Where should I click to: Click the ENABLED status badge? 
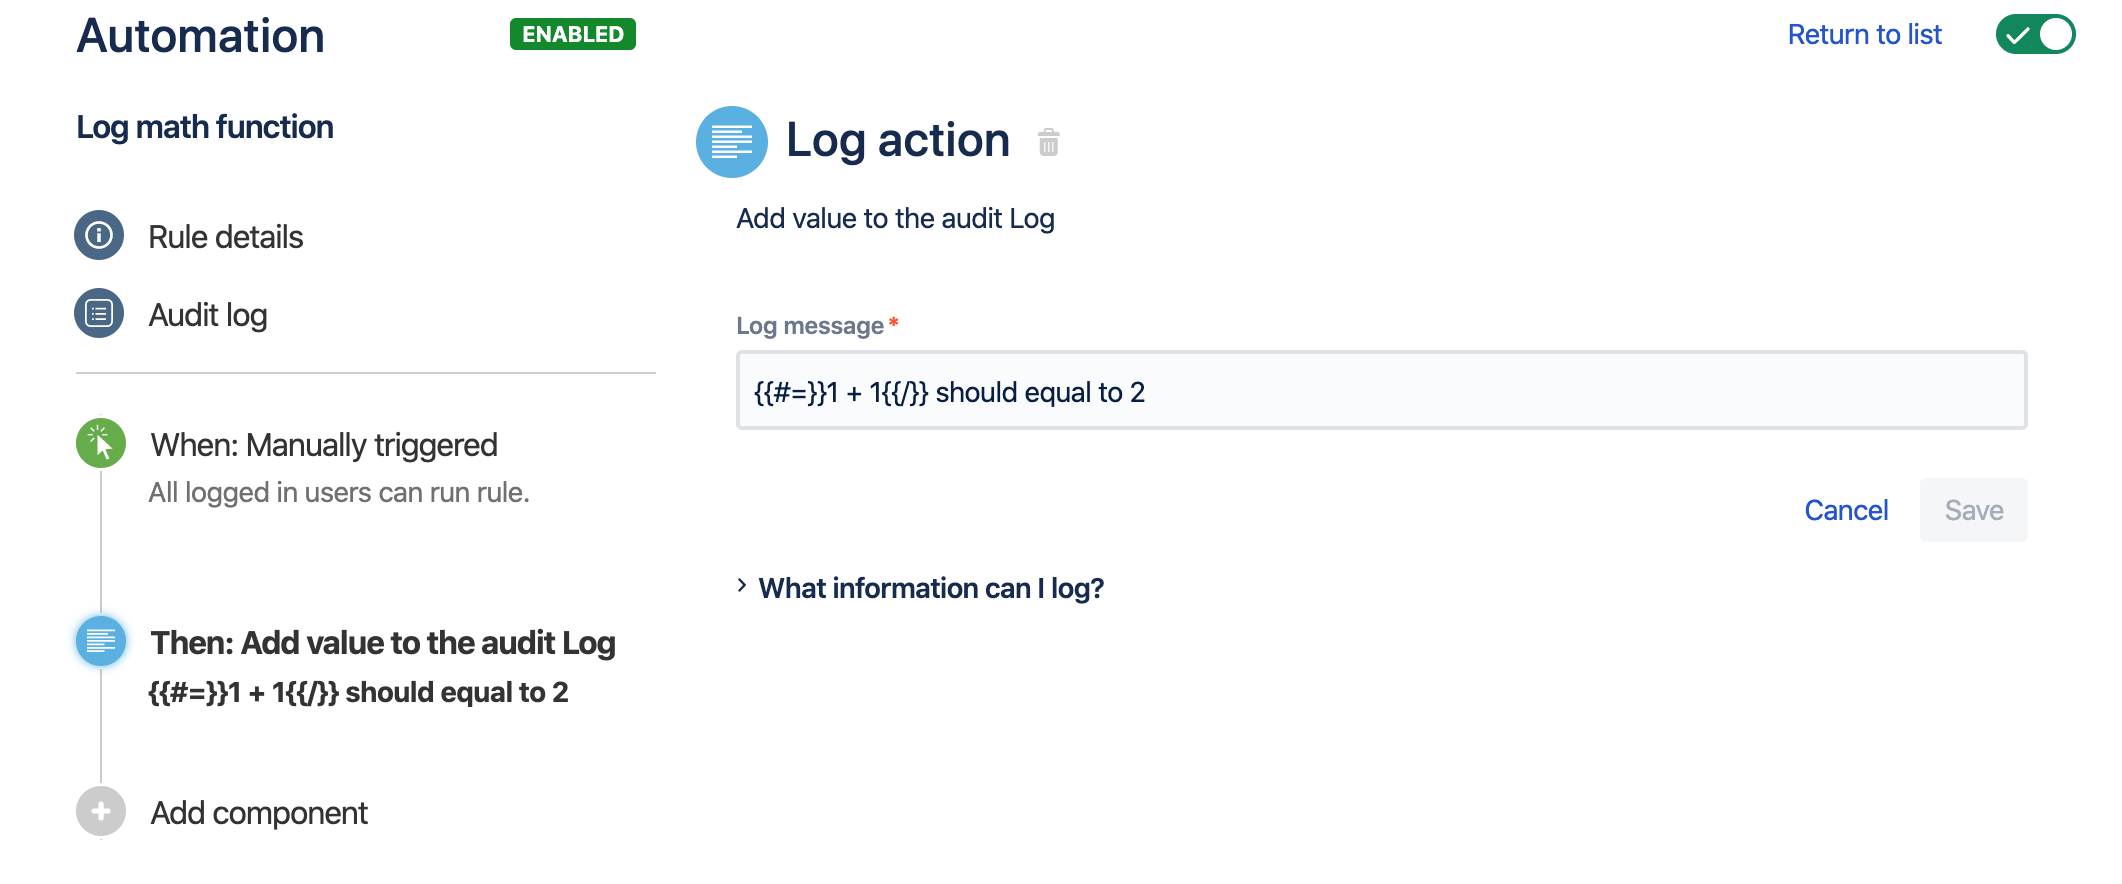(x=572, y=34)
